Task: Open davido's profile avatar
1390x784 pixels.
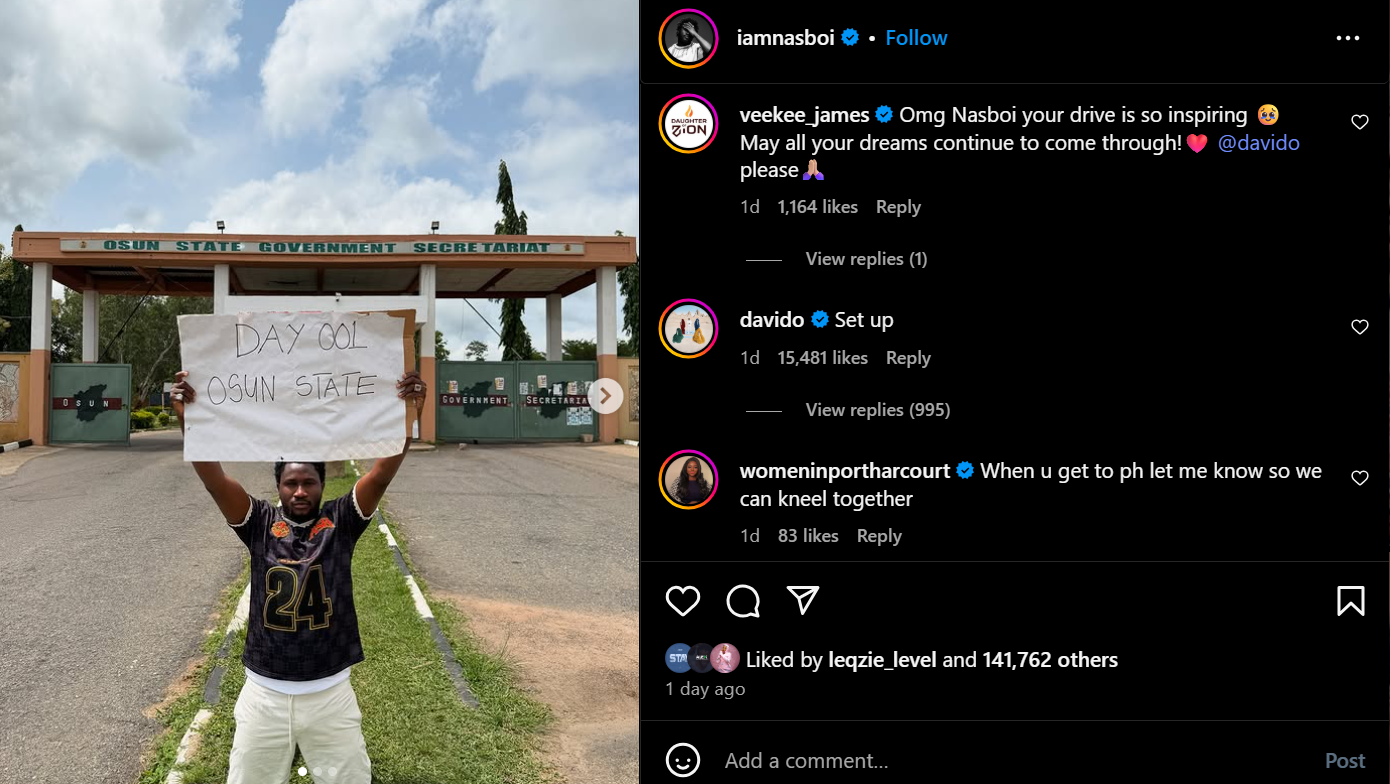Action: click(689, 328)
